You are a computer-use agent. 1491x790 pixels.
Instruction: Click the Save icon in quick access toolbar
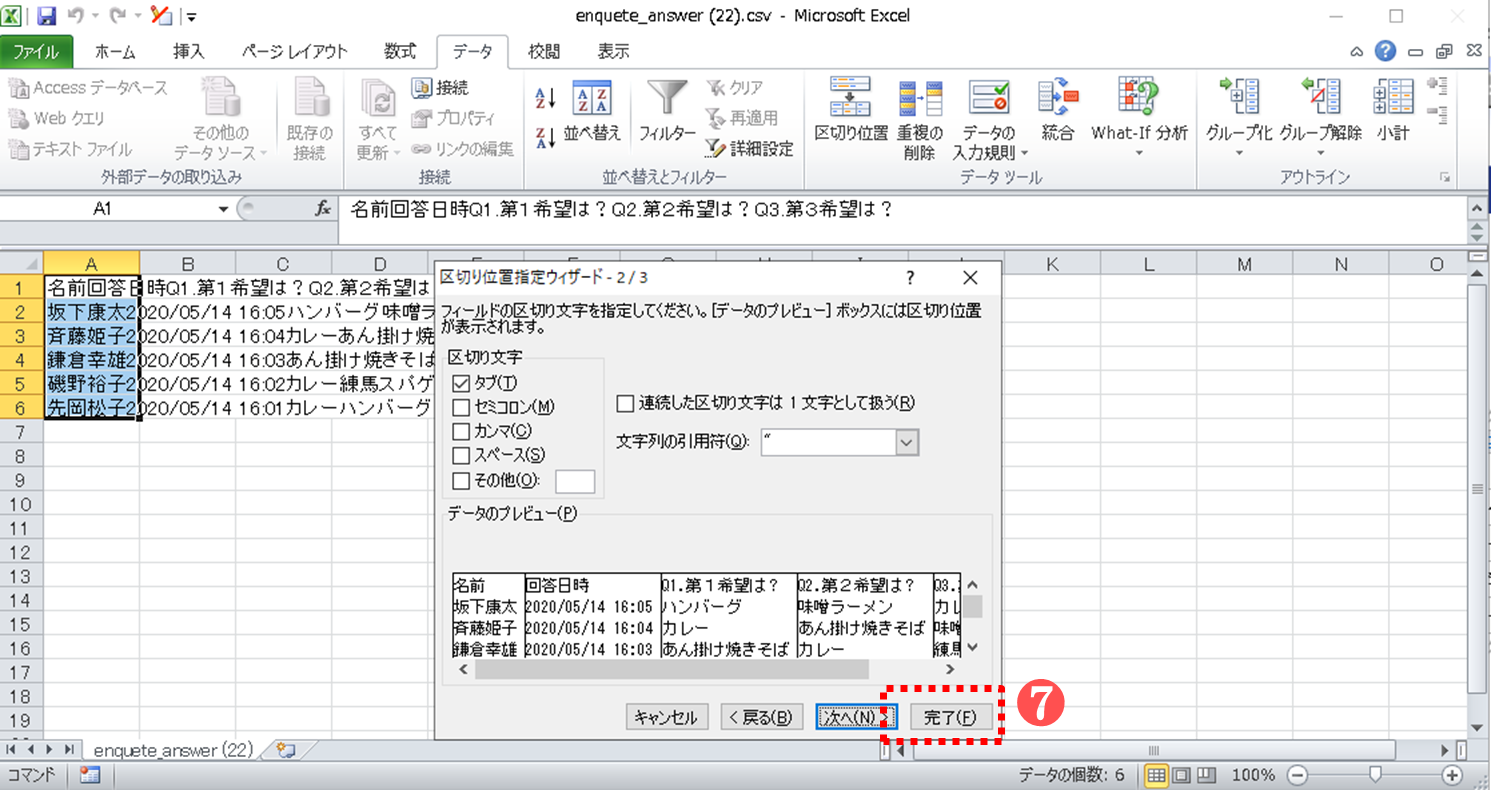point(47,16)
